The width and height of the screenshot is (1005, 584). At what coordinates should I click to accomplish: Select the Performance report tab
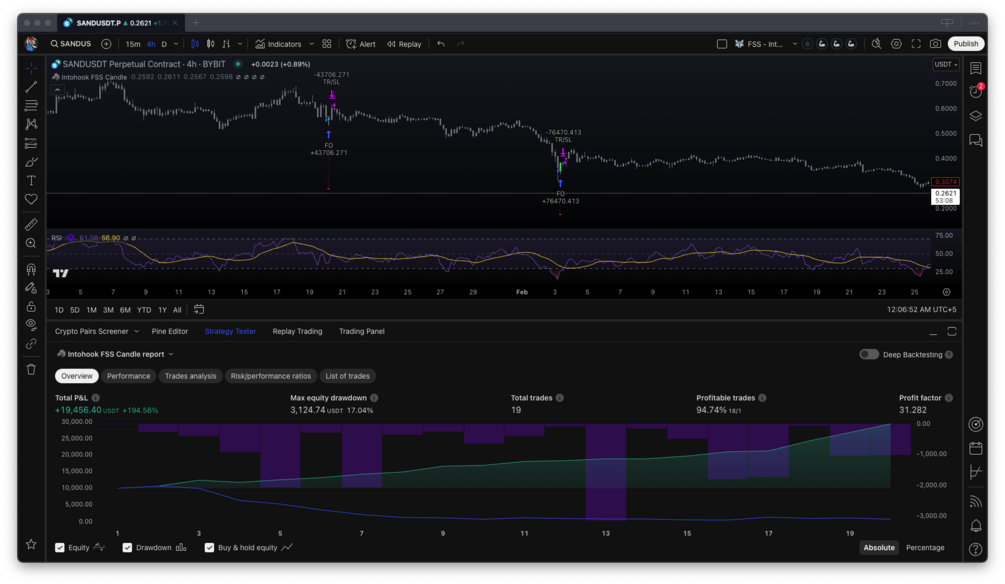pyautogui.click(x=128, y=376)
